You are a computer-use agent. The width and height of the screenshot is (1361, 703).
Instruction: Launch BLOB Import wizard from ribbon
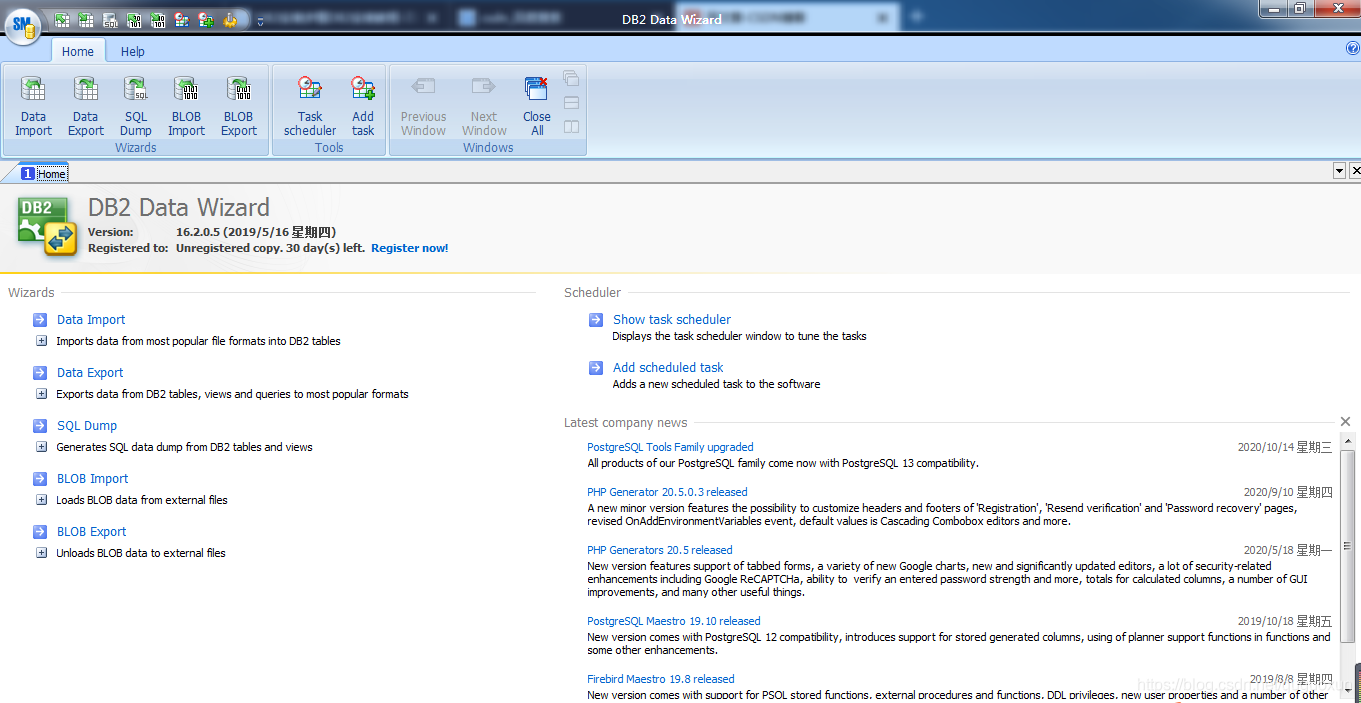[186, 106]
